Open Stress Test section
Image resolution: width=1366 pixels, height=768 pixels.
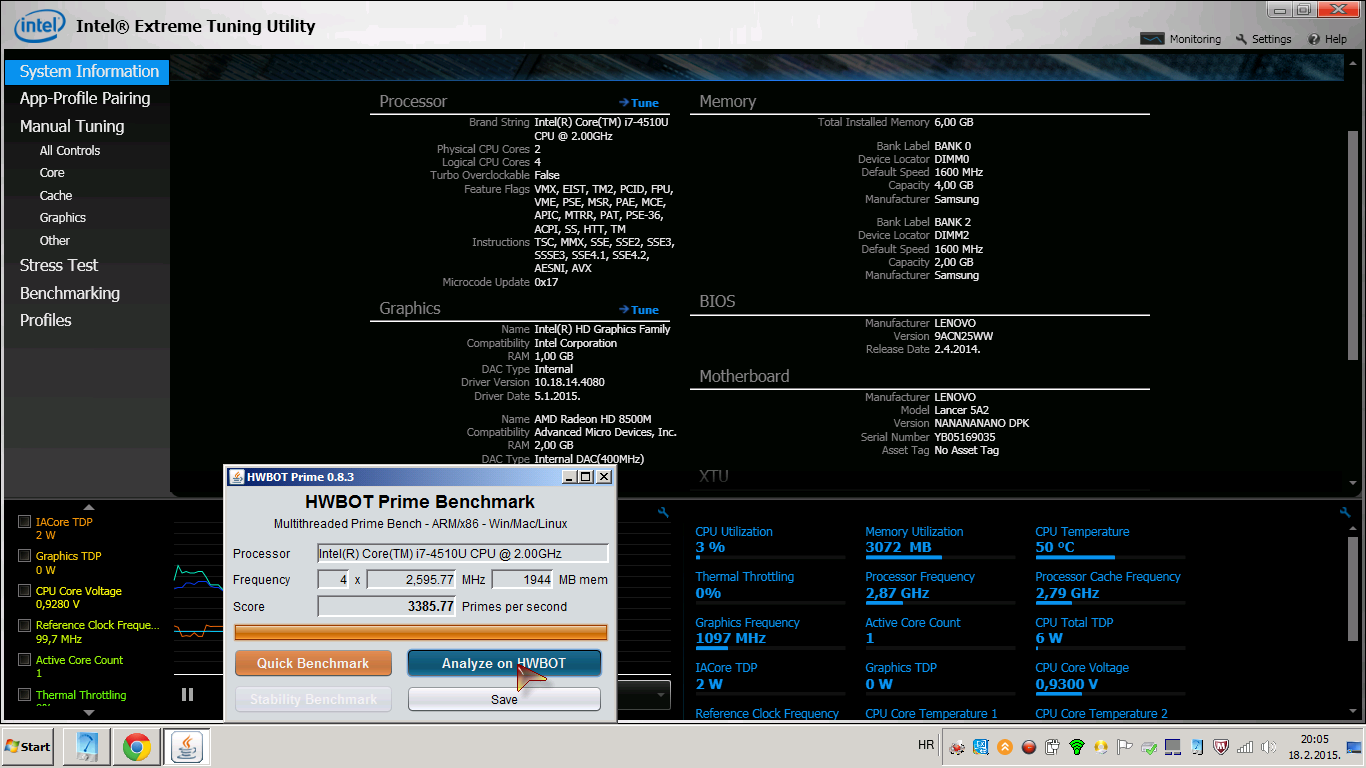(x=59, y=265)
